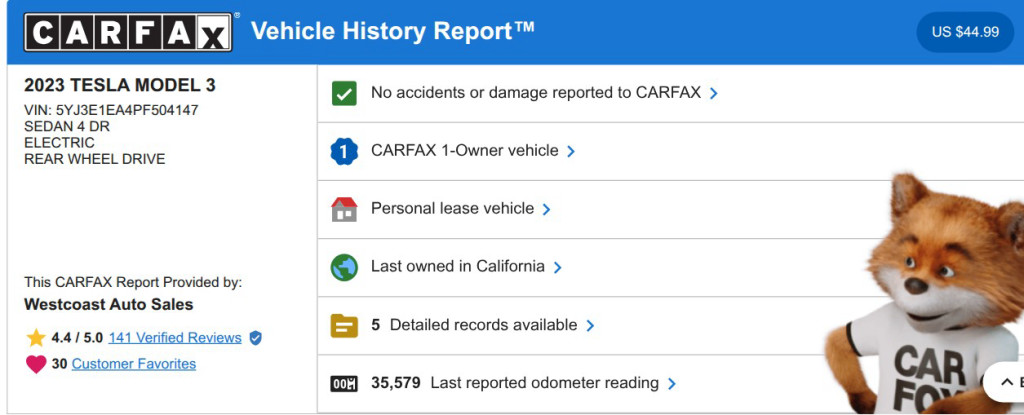The height and width of the screenshot is (415, 1024).
Task: Click the US $44.99 price button
Action: (965, 32)
